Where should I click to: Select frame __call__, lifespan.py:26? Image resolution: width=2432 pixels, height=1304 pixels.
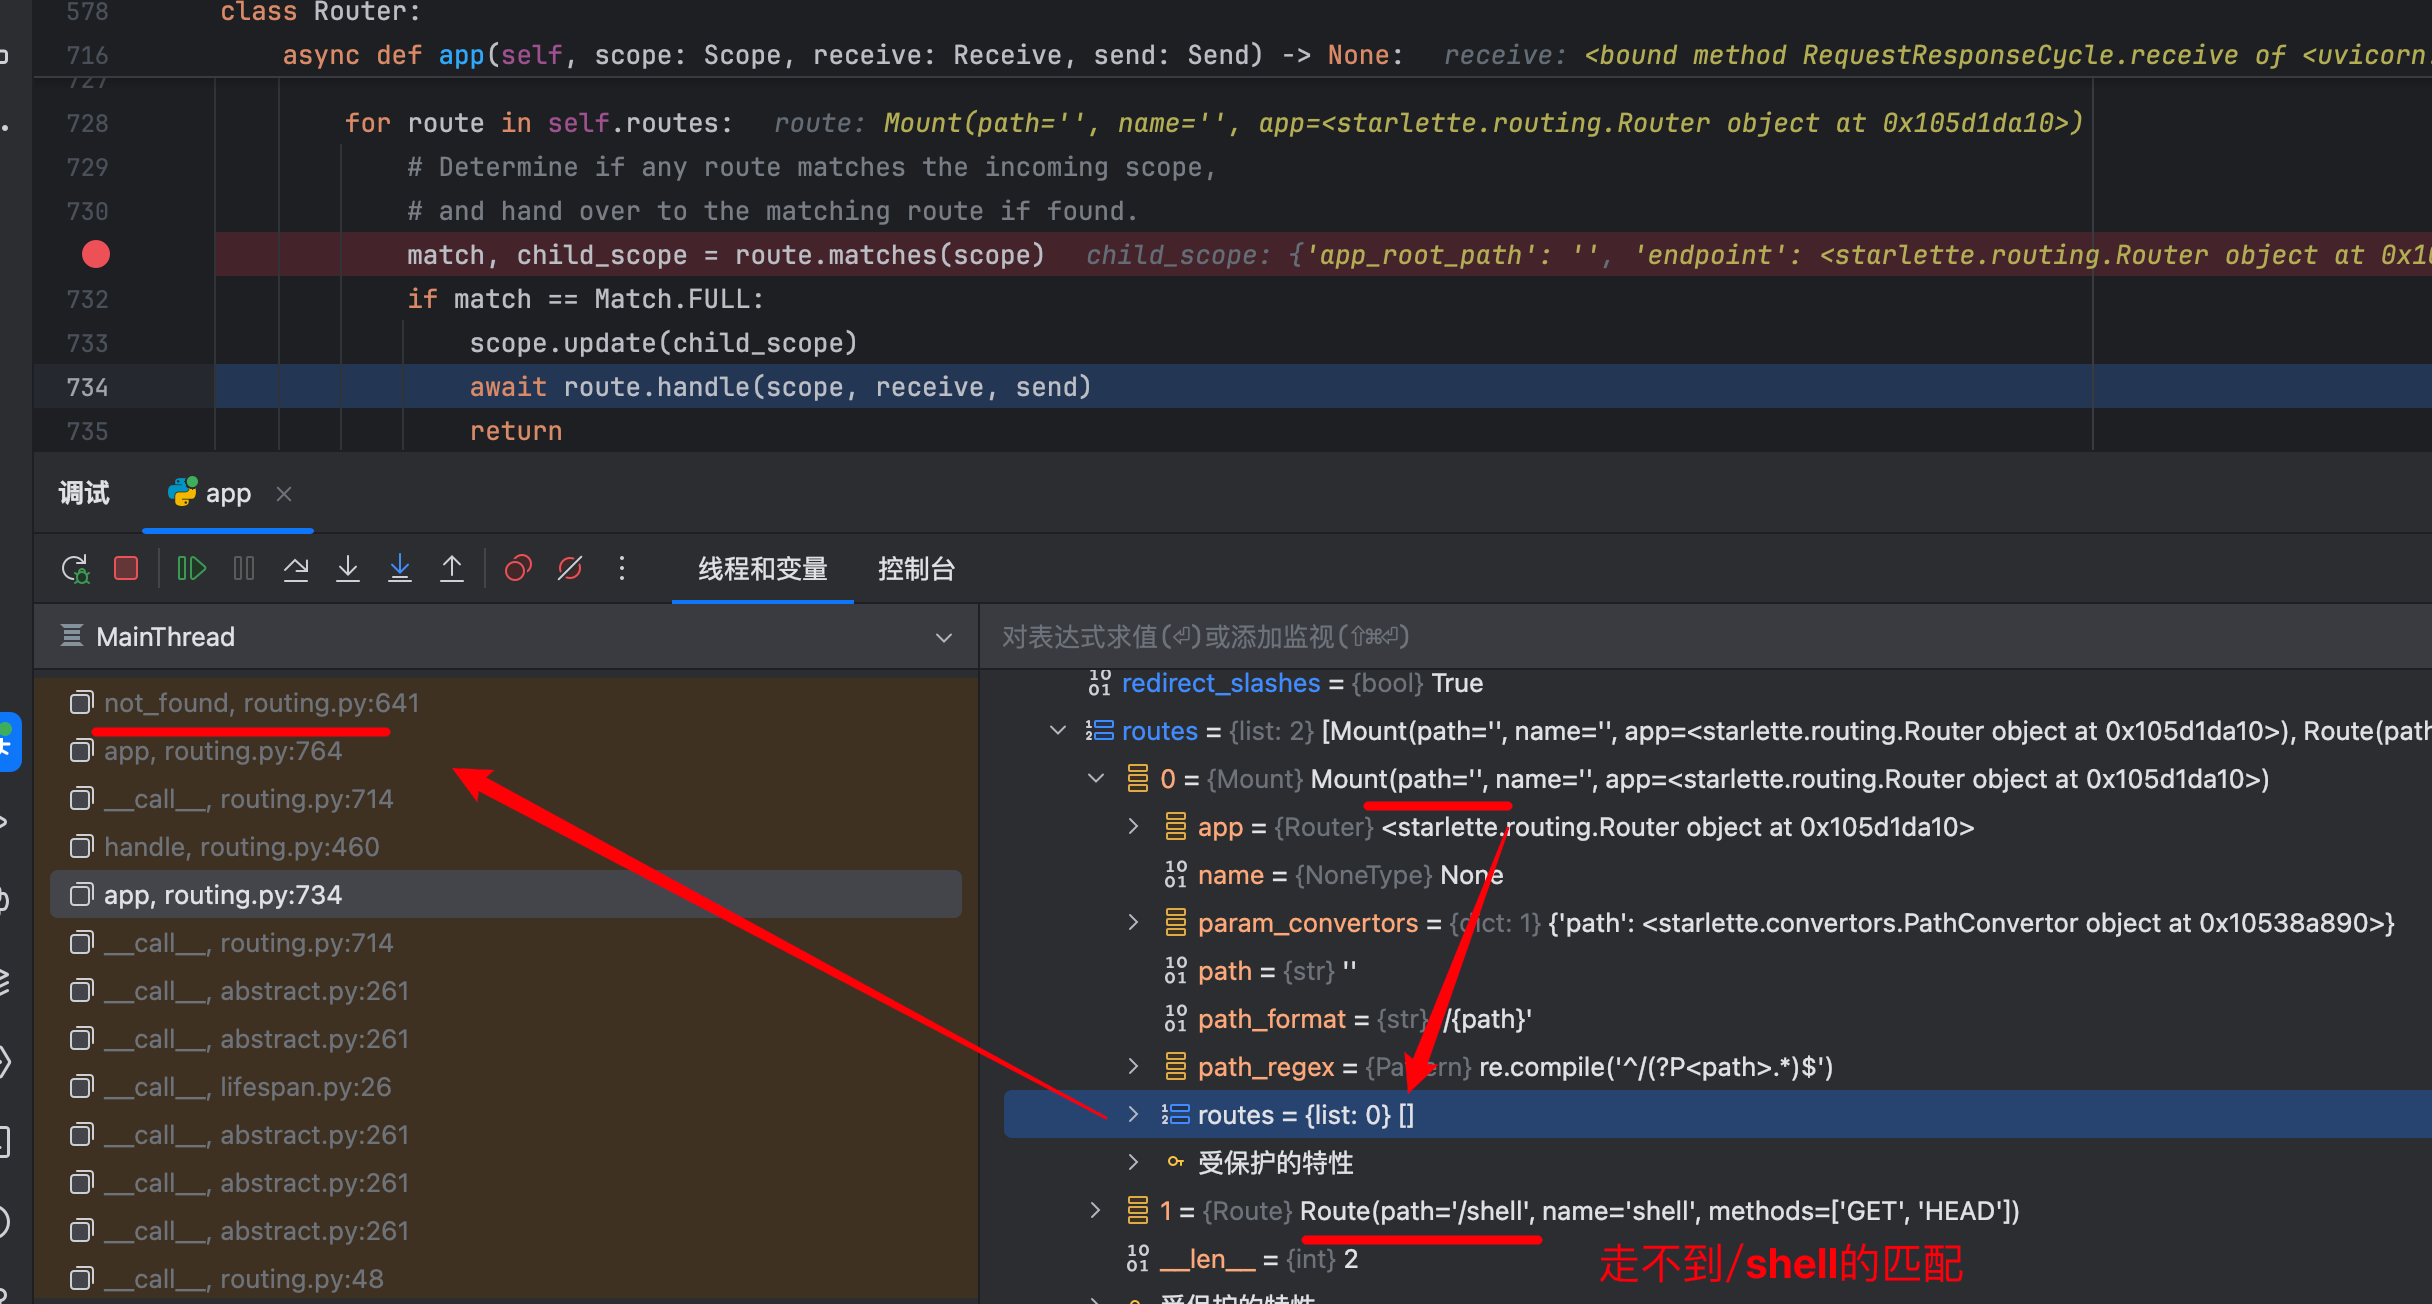506,1087
